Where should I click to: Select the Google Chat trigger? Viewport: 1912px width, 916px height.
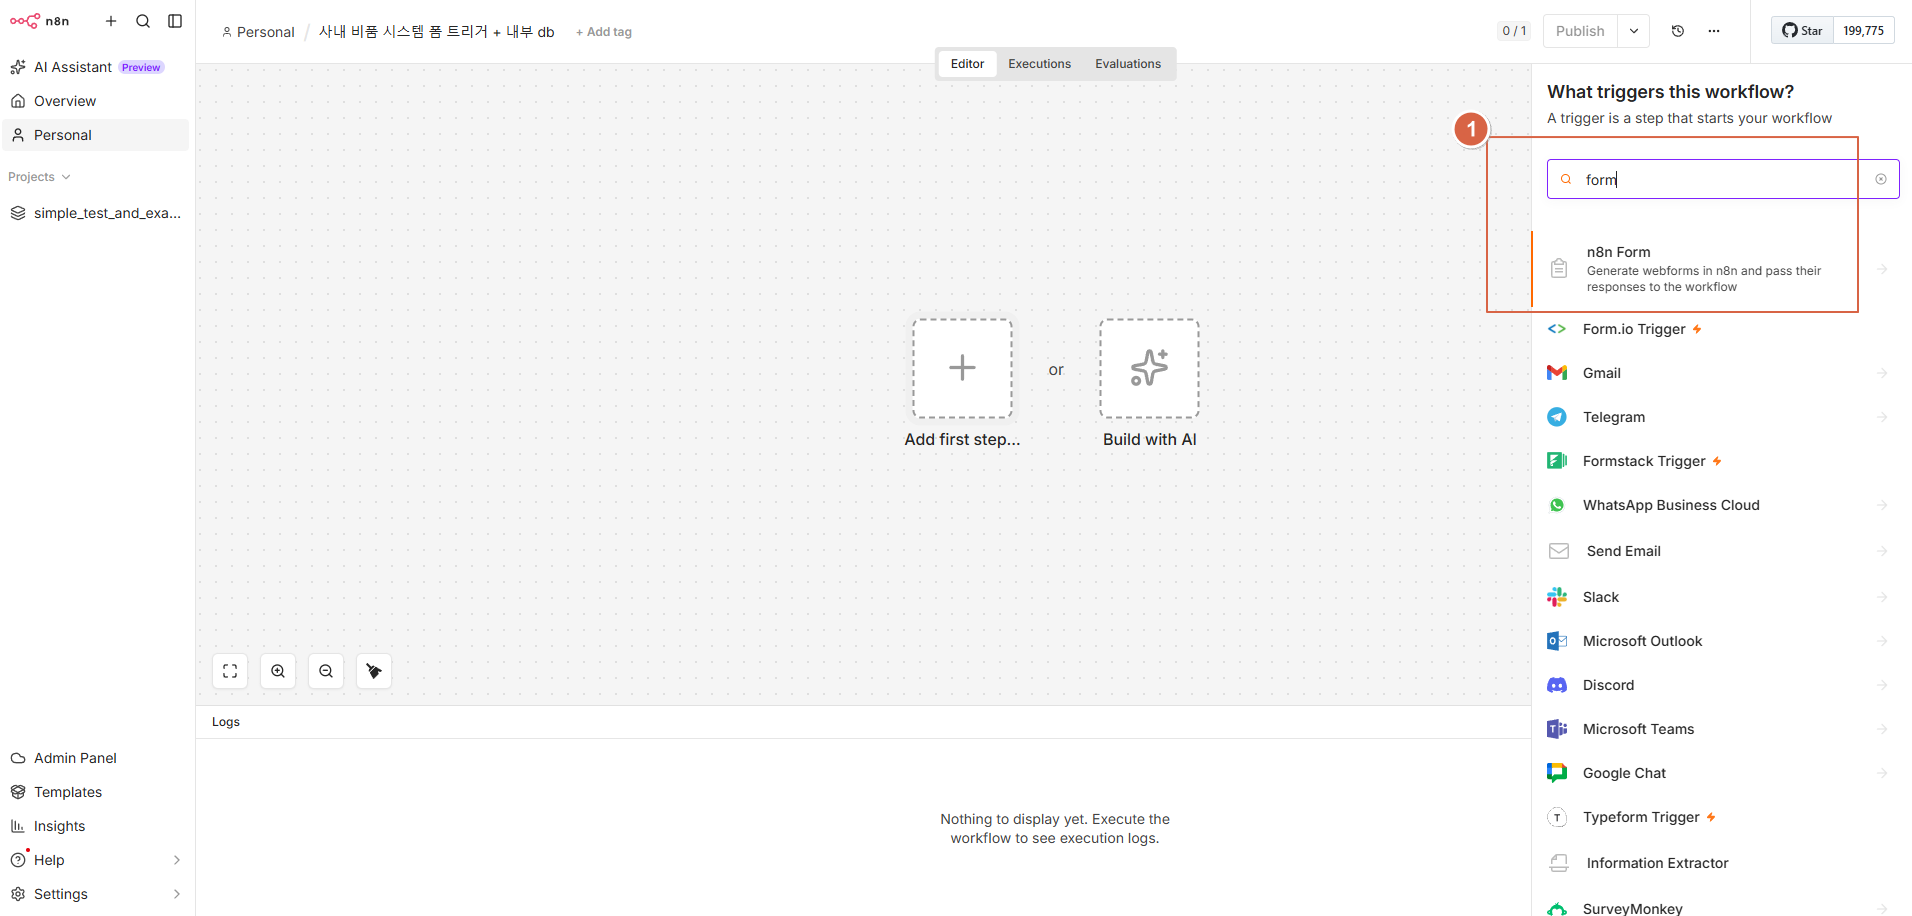click(x=1717, y=773)
